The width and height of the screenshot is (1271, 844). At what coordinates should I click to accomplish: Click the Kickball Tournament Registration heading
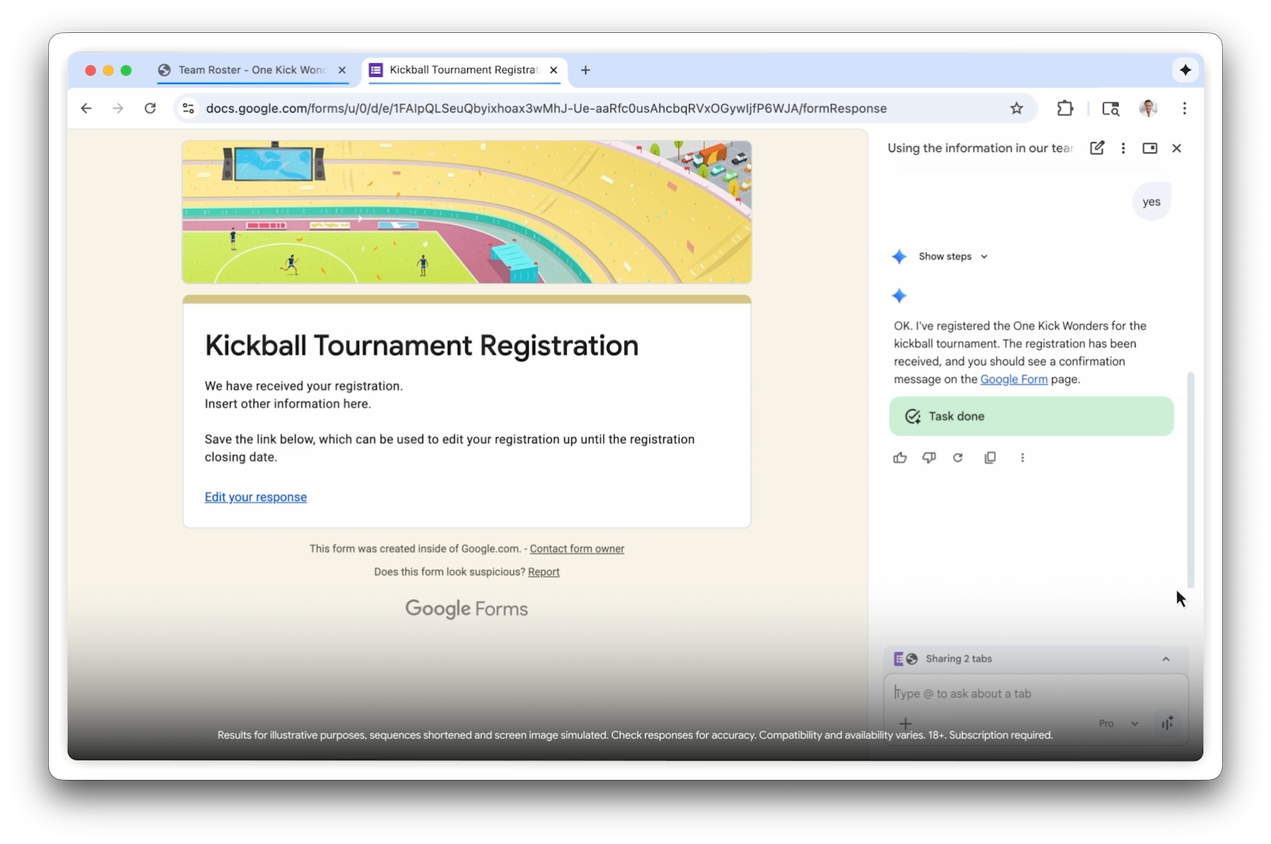pyautogui.click(x=422, y=345)
